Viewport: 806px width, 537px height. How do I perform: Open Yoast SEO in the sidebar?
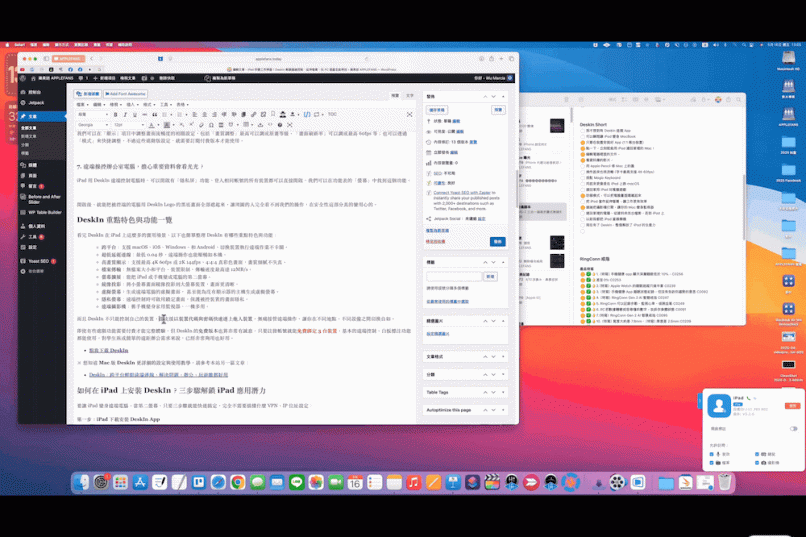pyautogui.click(x=40, y=260)
